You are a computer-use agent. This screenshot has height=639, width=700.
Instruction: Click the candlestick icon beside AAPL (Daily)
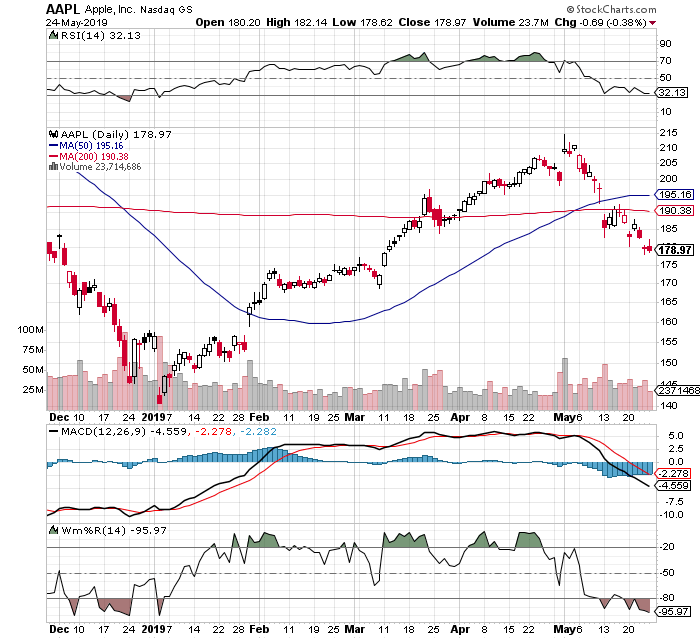click(54, 134)
